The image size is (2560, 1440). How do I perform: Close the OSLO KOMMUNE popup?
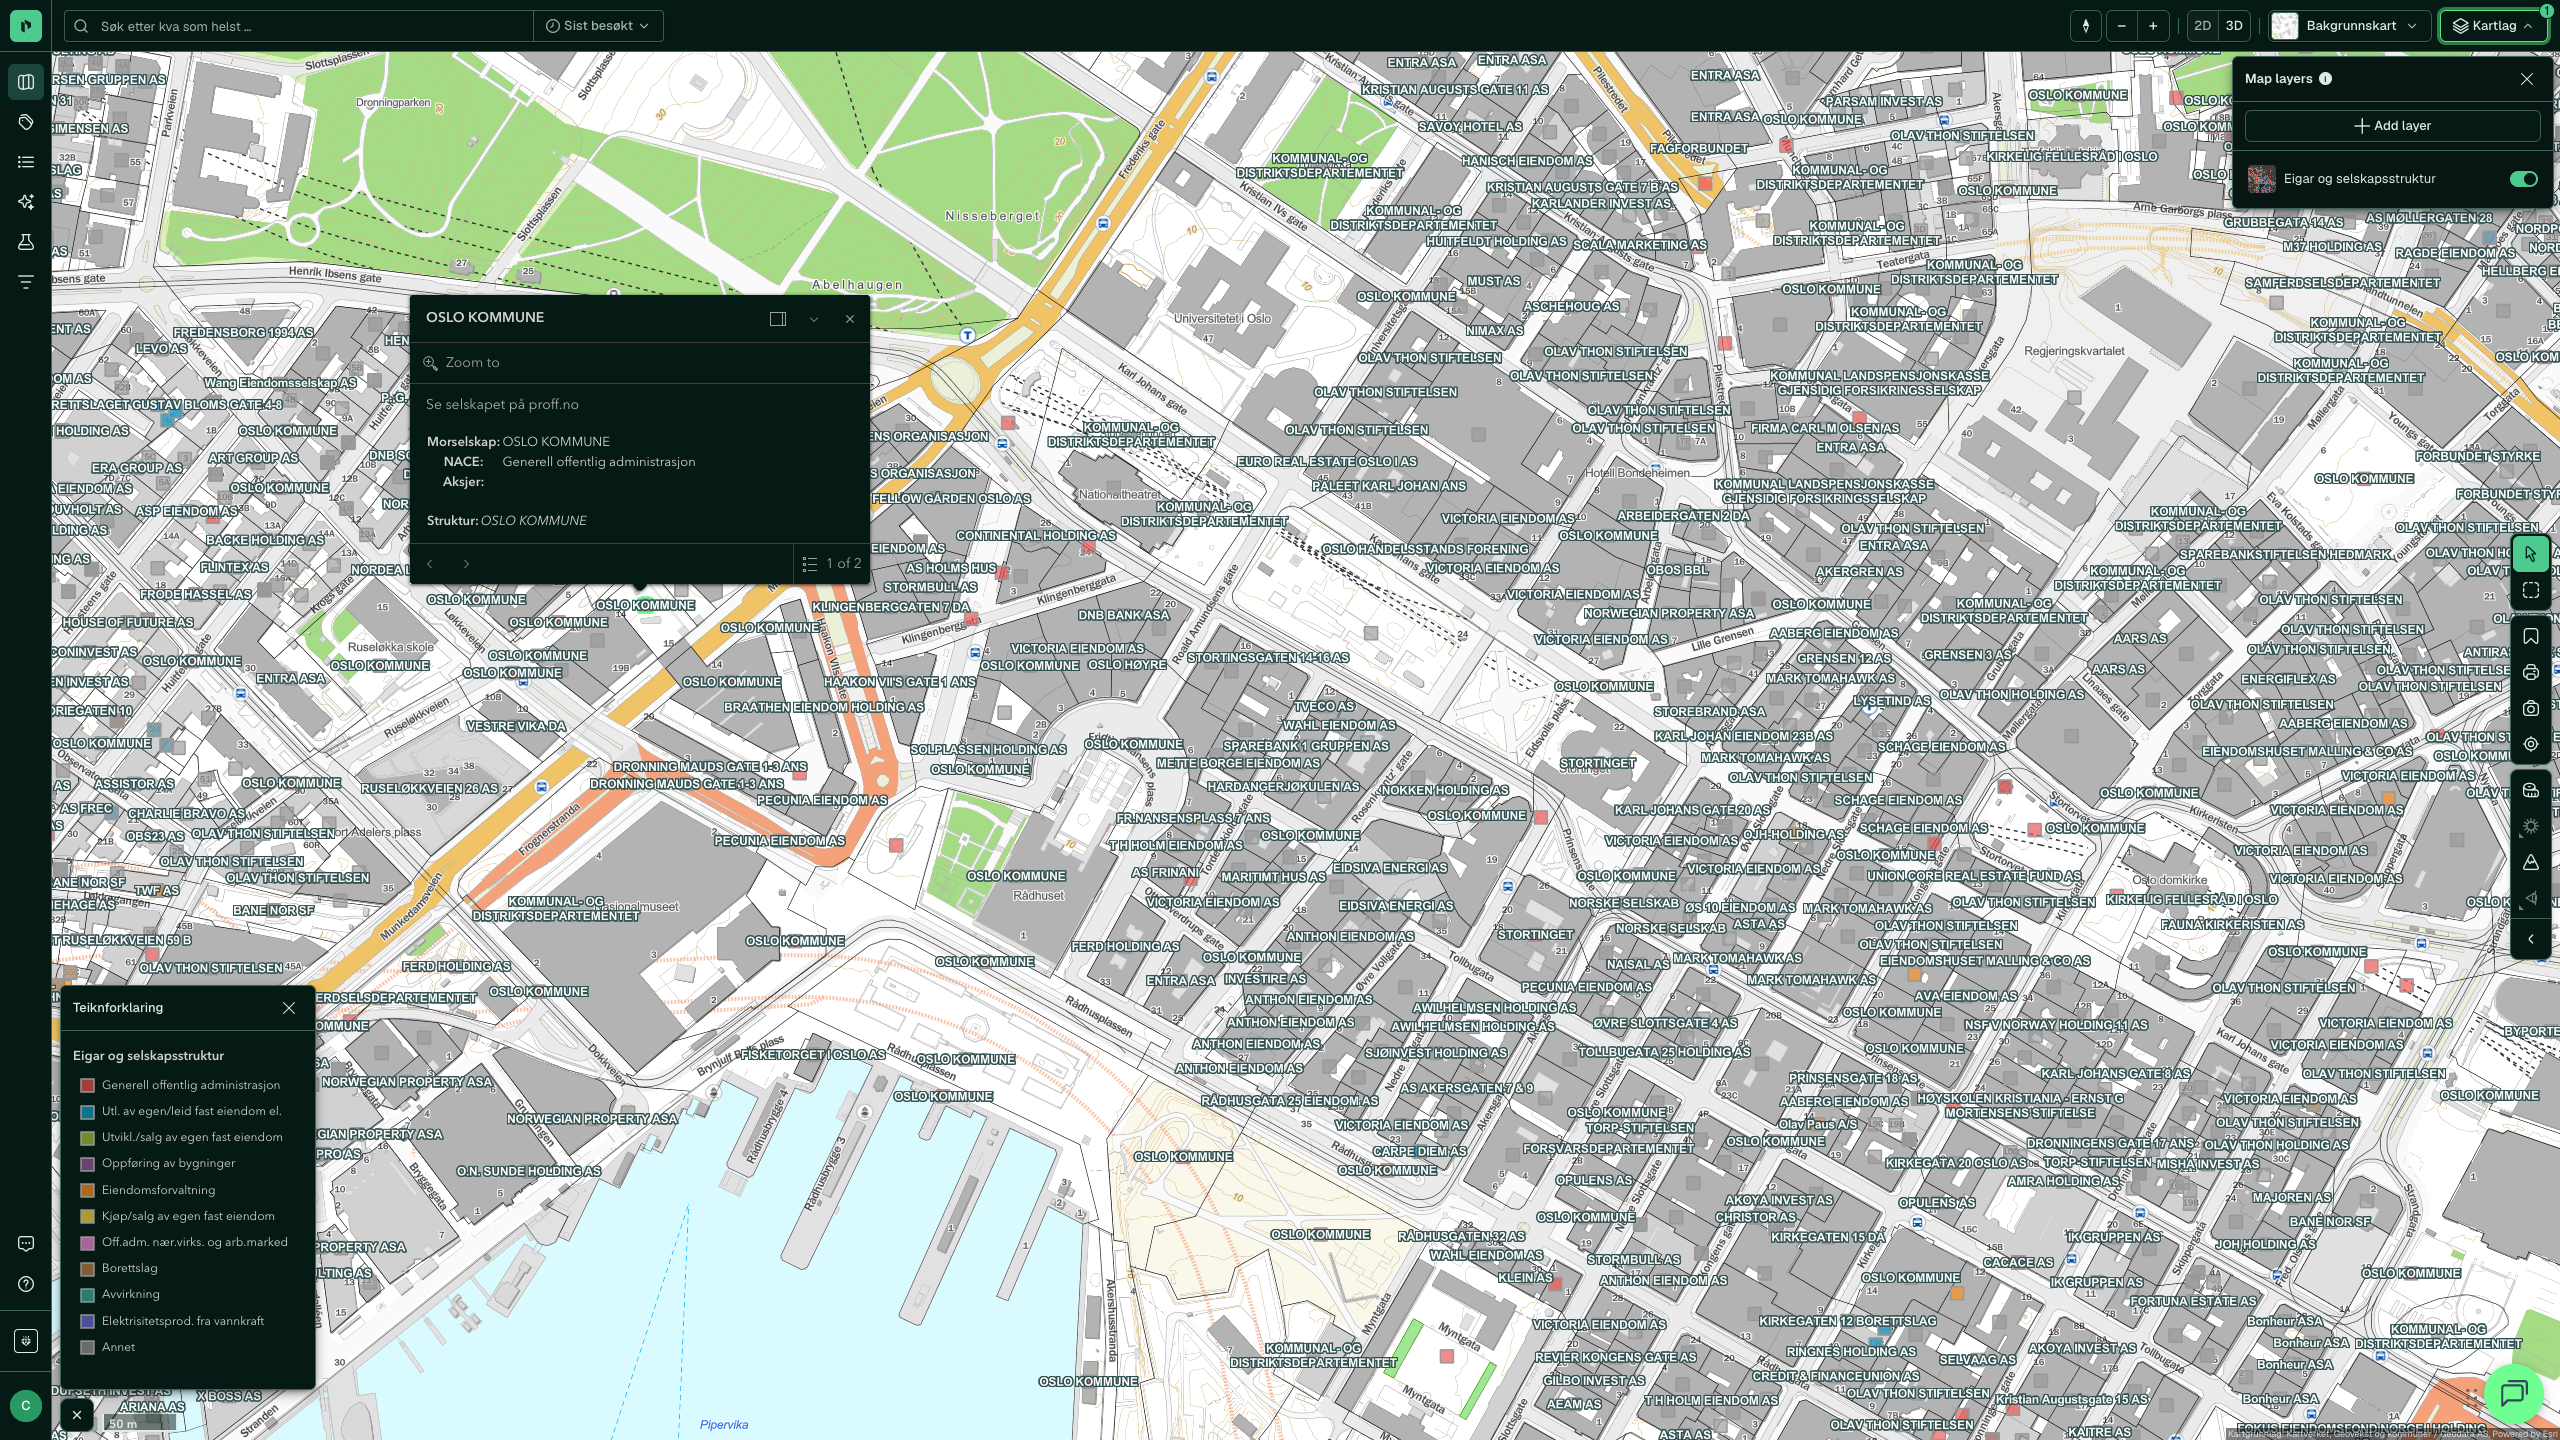tap(850, 319)
